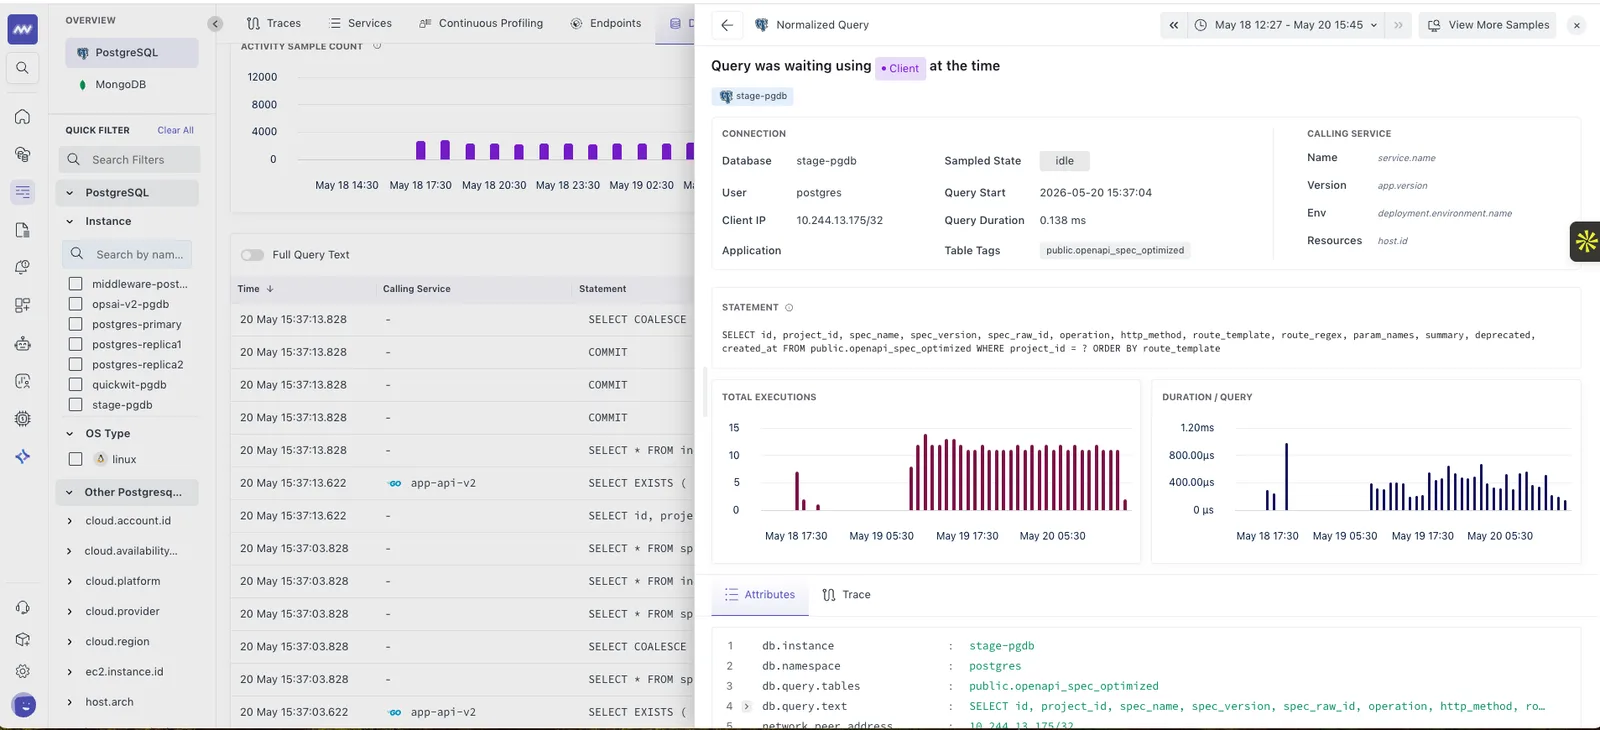Open the May 18 12:27 - May 20 15:45 range dropdown
Image resolution: width=1600 pixels, height=730 pixels.
[x=1285, y=25]
